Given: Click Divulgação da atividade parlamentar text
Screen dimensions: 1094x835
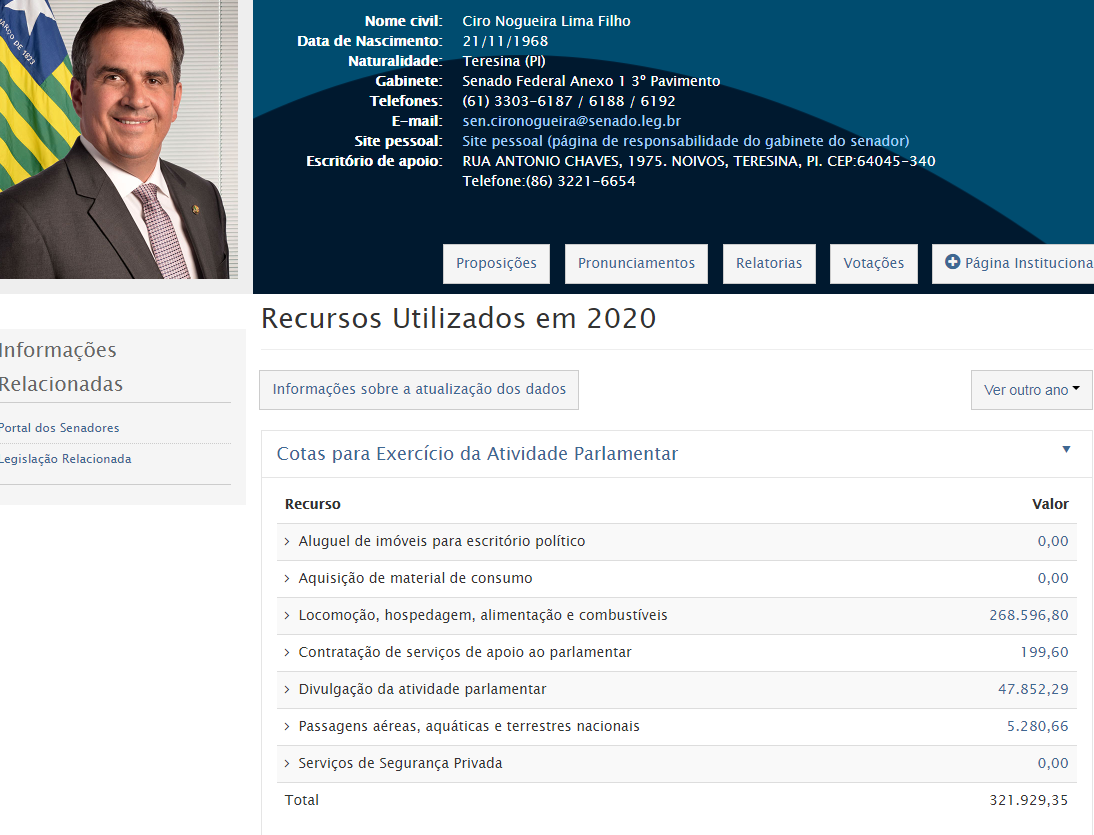Looking at the screenshot, I should point(422,689).
